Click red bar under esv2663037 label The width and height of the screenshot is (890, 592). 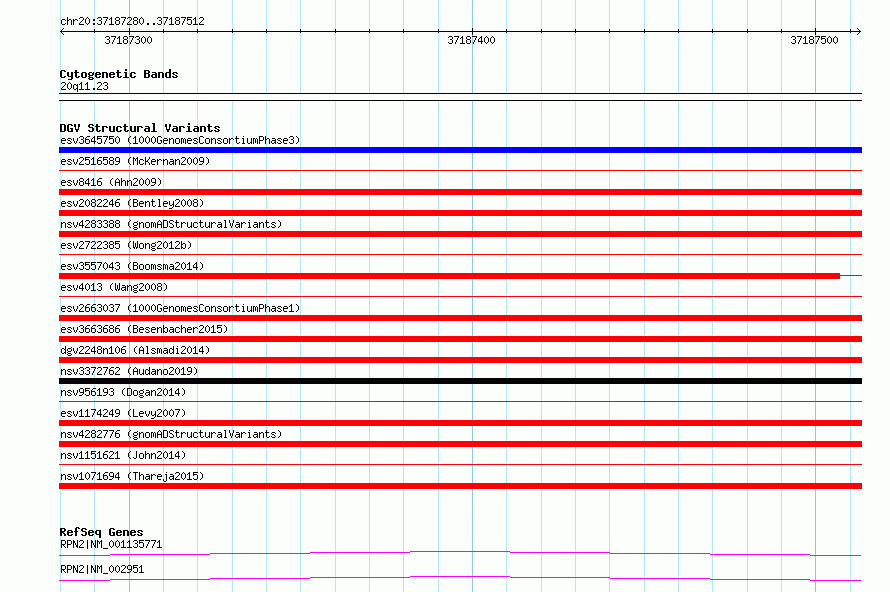460,318
